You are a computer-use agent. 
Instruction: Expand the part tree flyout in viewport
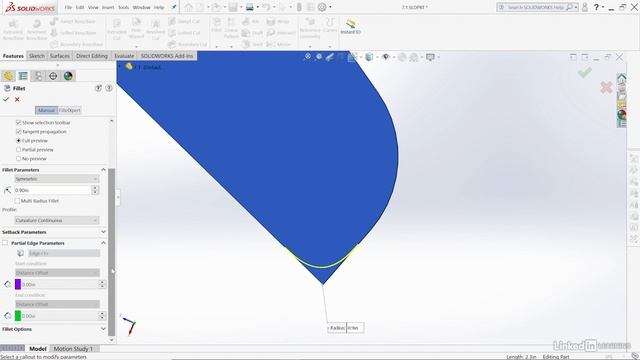click(x=120, y=67)
